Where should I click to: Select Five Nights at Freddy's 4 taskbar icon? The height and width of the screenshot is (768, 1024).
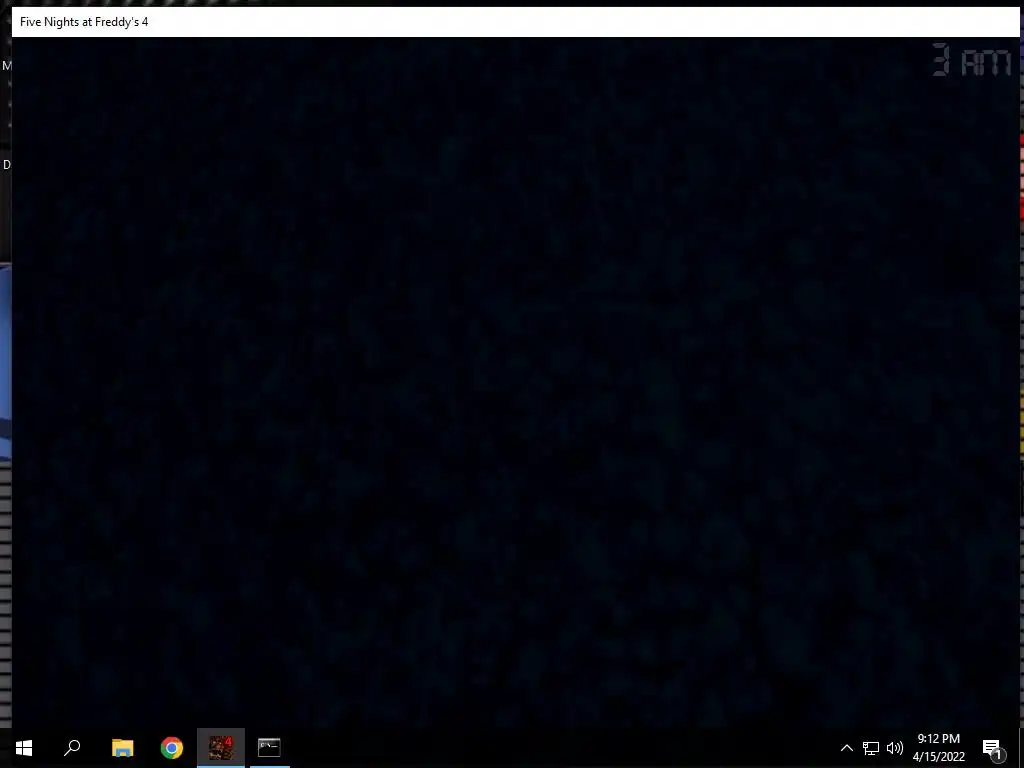click(x=221, y=748)
